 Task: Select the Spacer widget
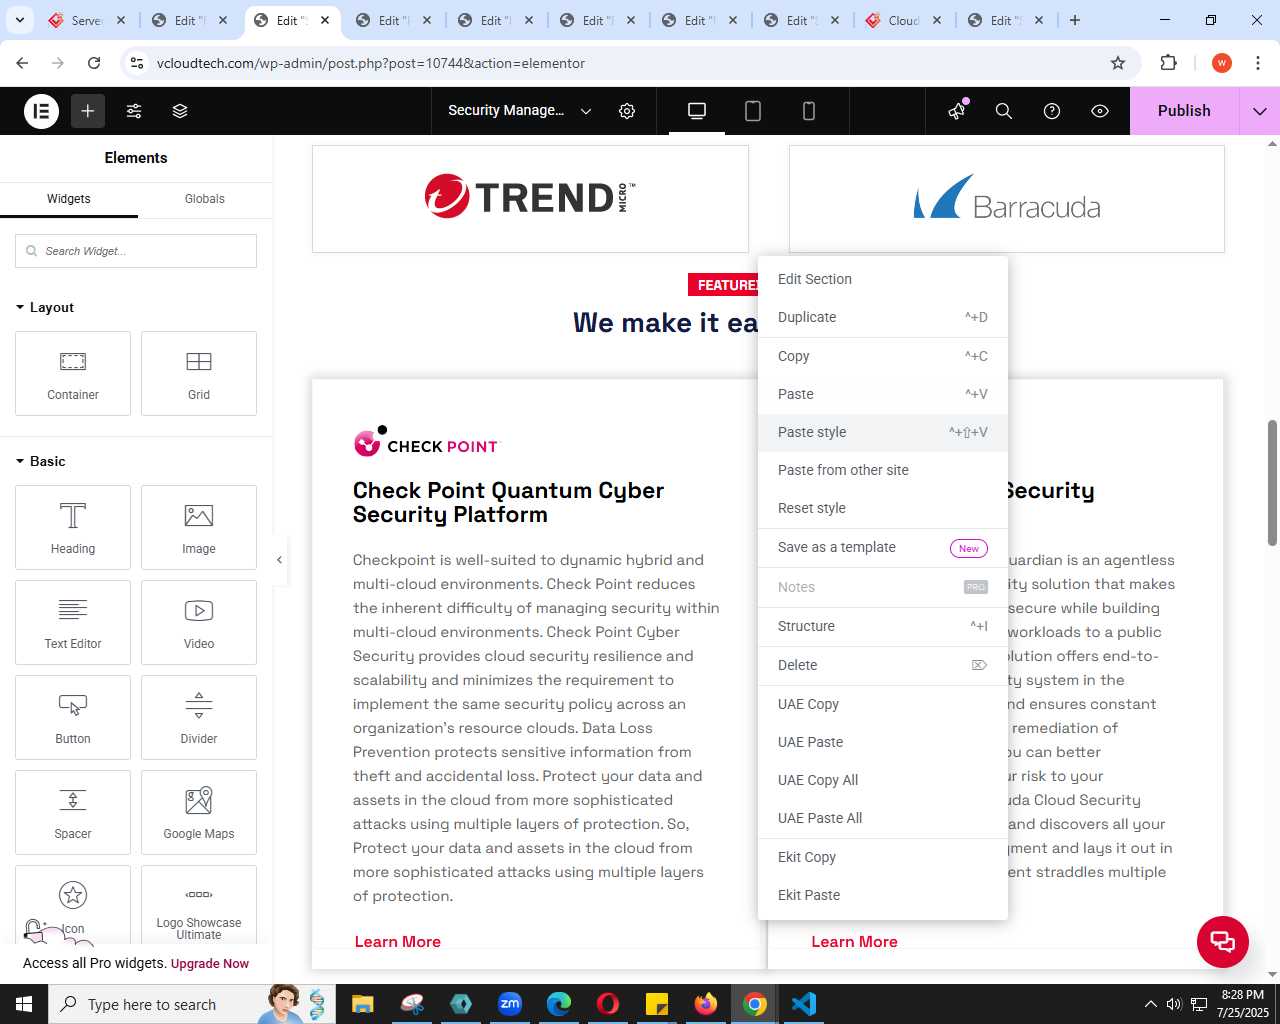73,812
